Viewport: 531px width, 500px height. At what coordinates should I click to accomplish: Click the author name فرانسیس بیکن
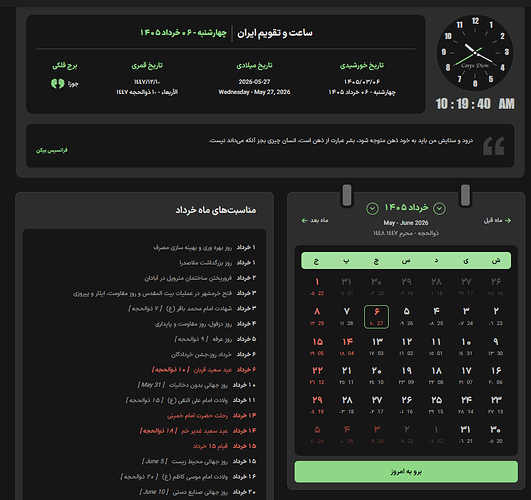coord(52,150)
